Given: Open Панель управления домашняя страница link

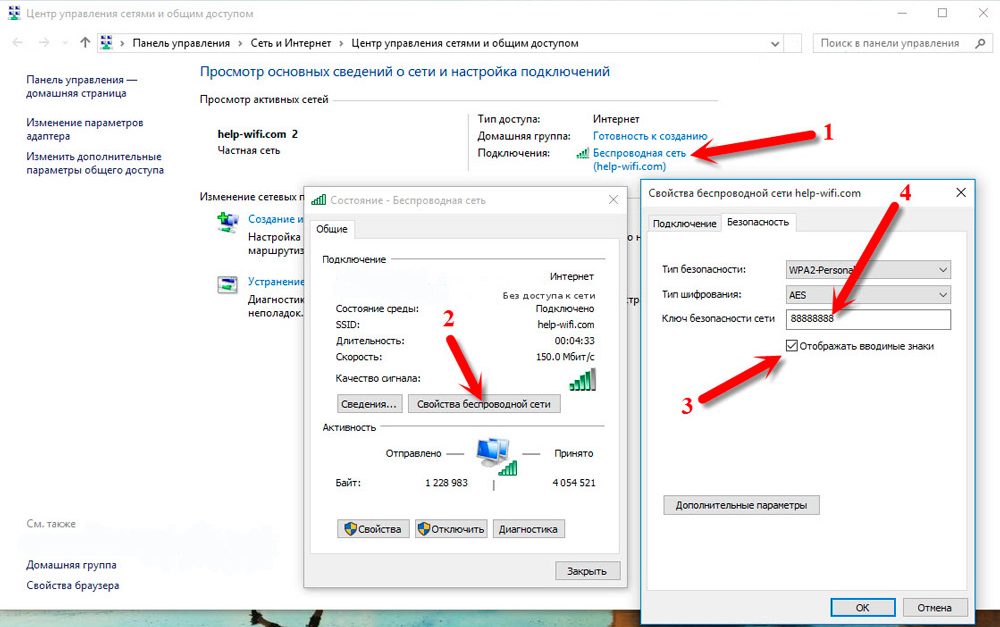Looking at the screenshot, I should [82, 86].
